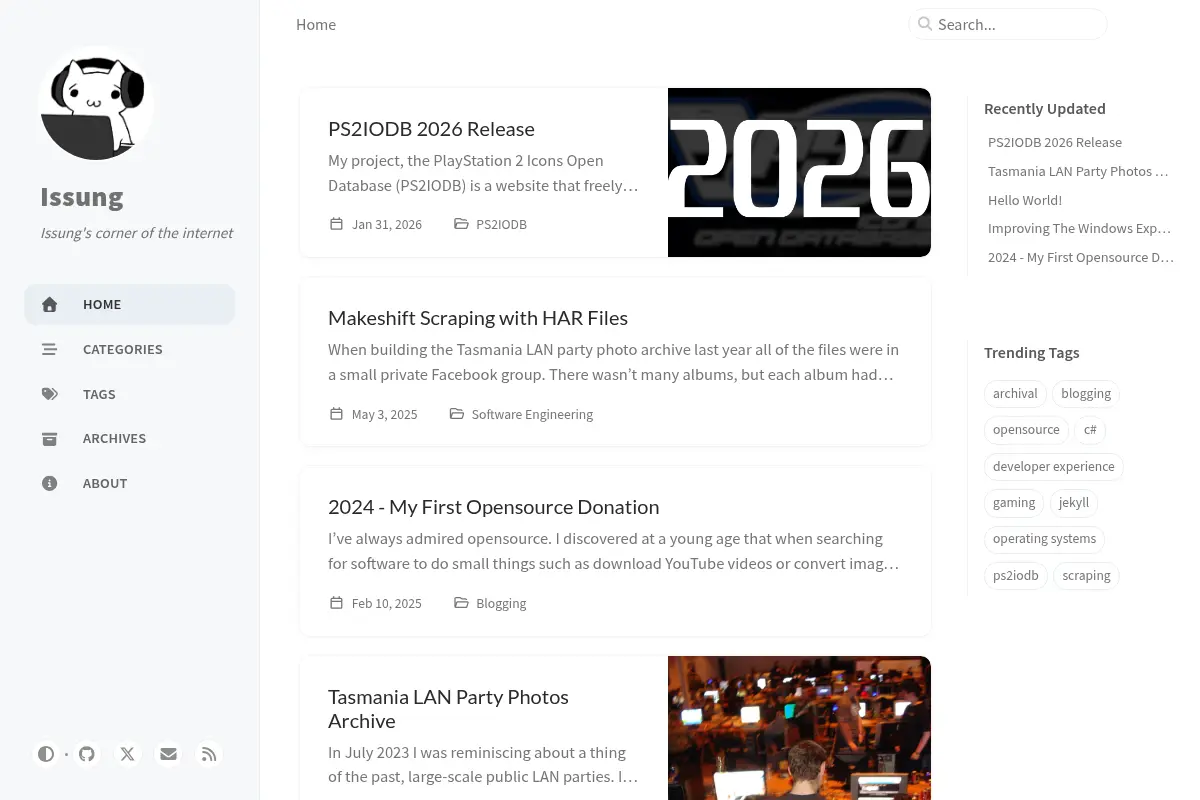
Task: Click the LAN party photo preview image
Action: pos(799,728)
